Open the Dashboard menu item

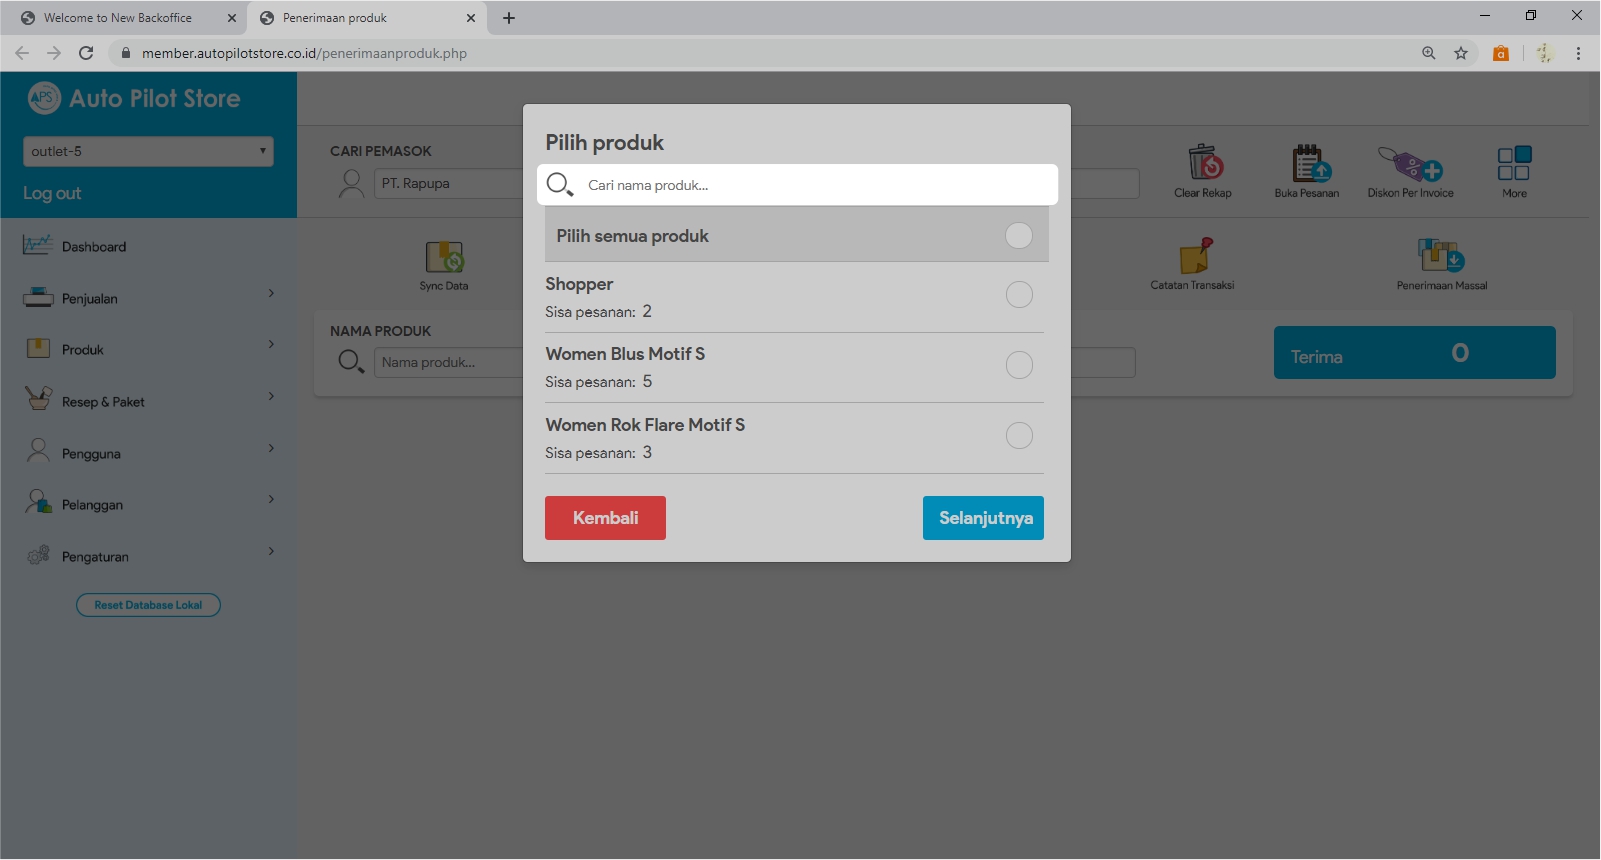pos(94,247)
